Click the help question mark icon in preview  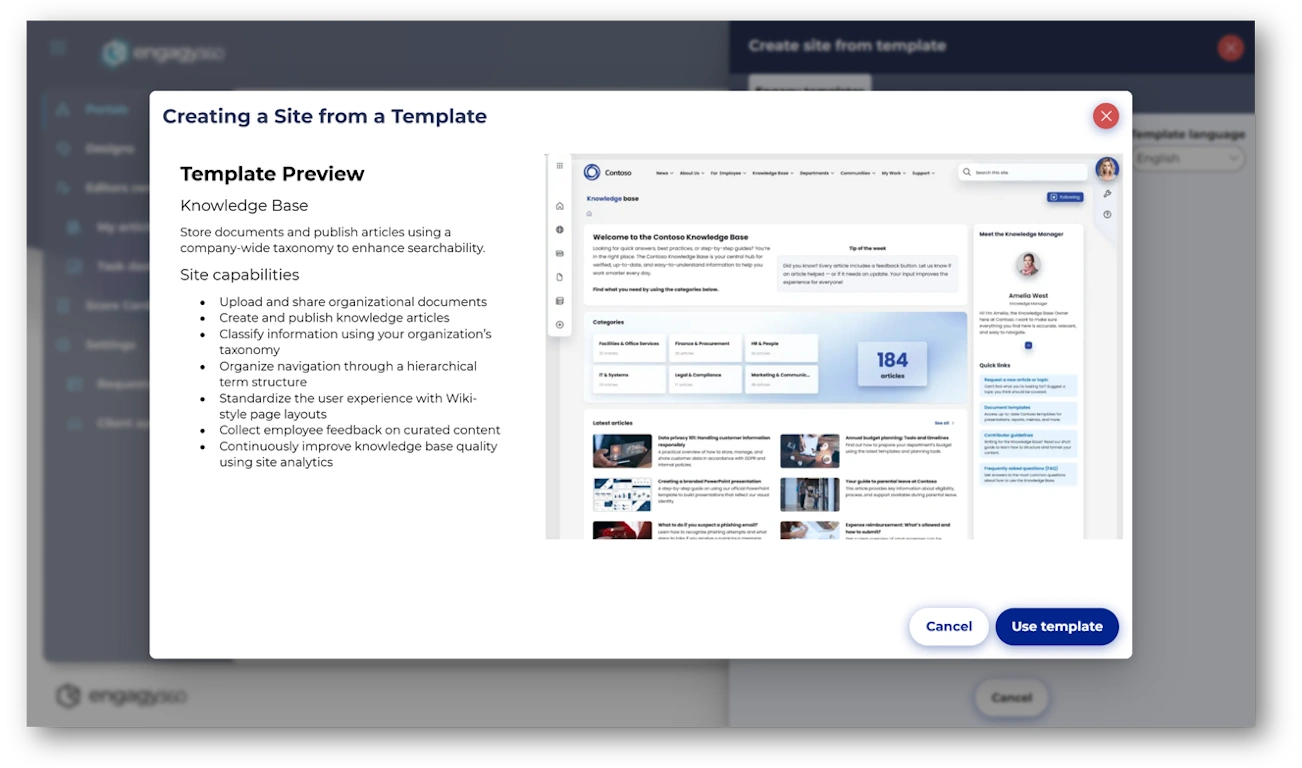1107,215
